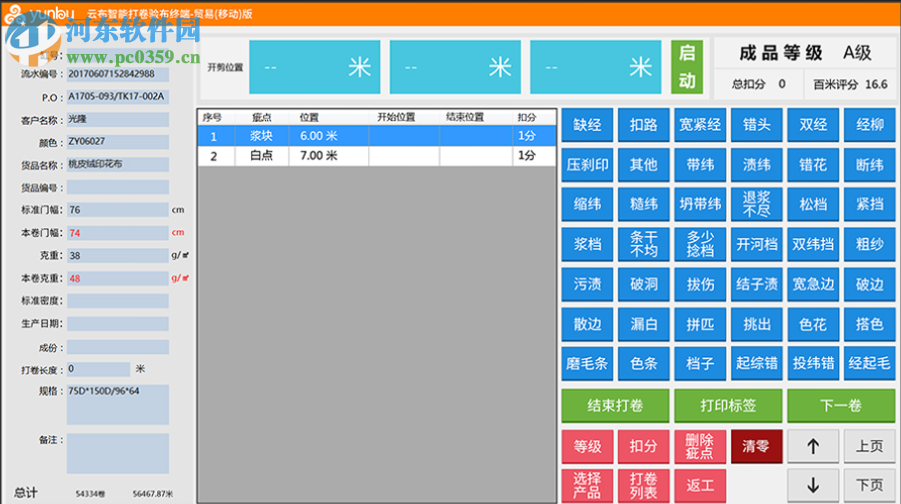
Task: Select the 扣路 defect button
Action: click(644, 125)
